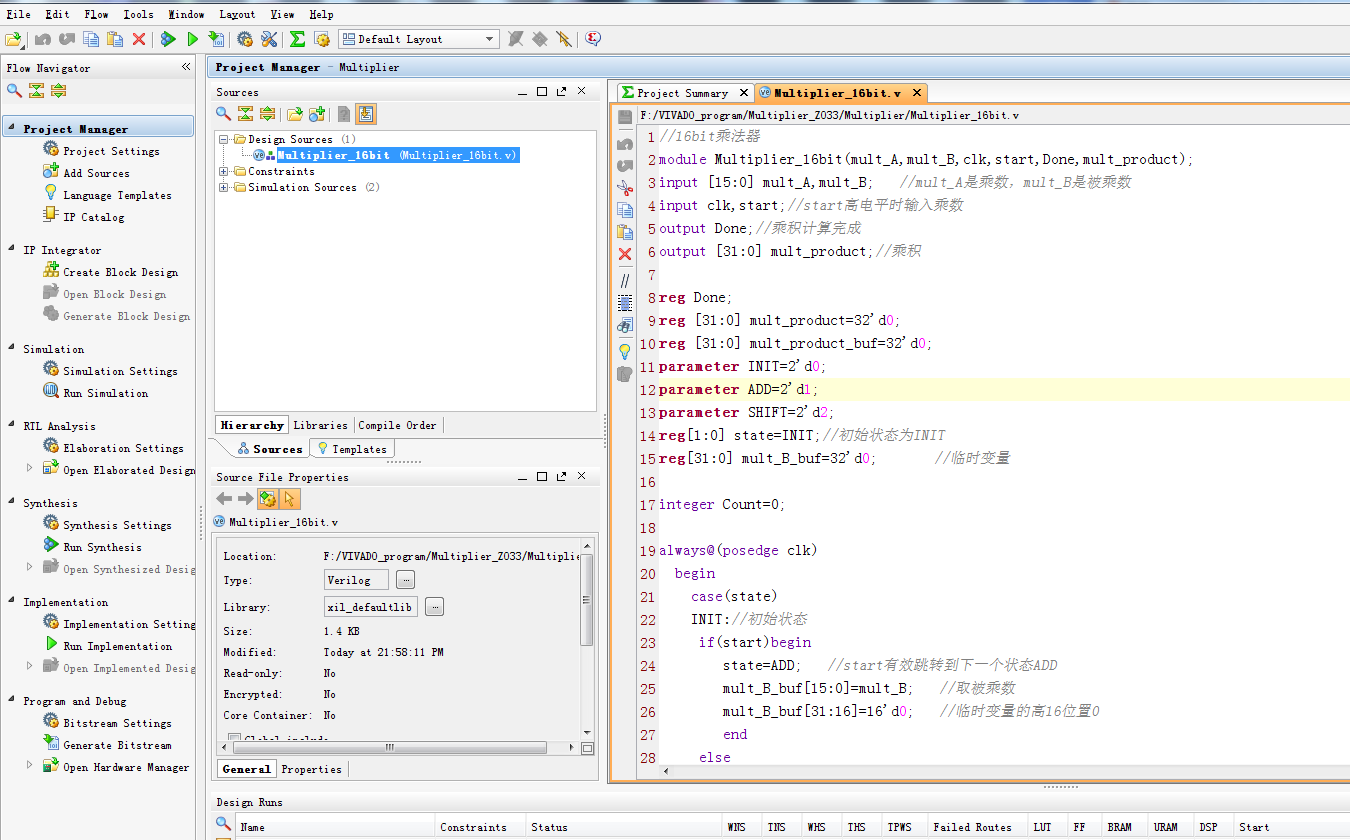Switch to the Compile Order tab

[x=397, y=425]
